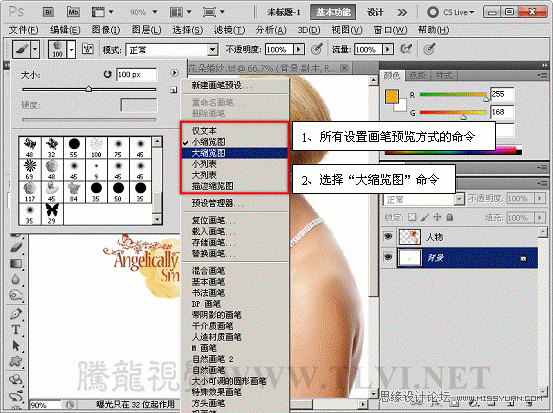This screenshot has width=553, height=413.
Task: Select the butterfly brush size 29
Action: [52, 214]
